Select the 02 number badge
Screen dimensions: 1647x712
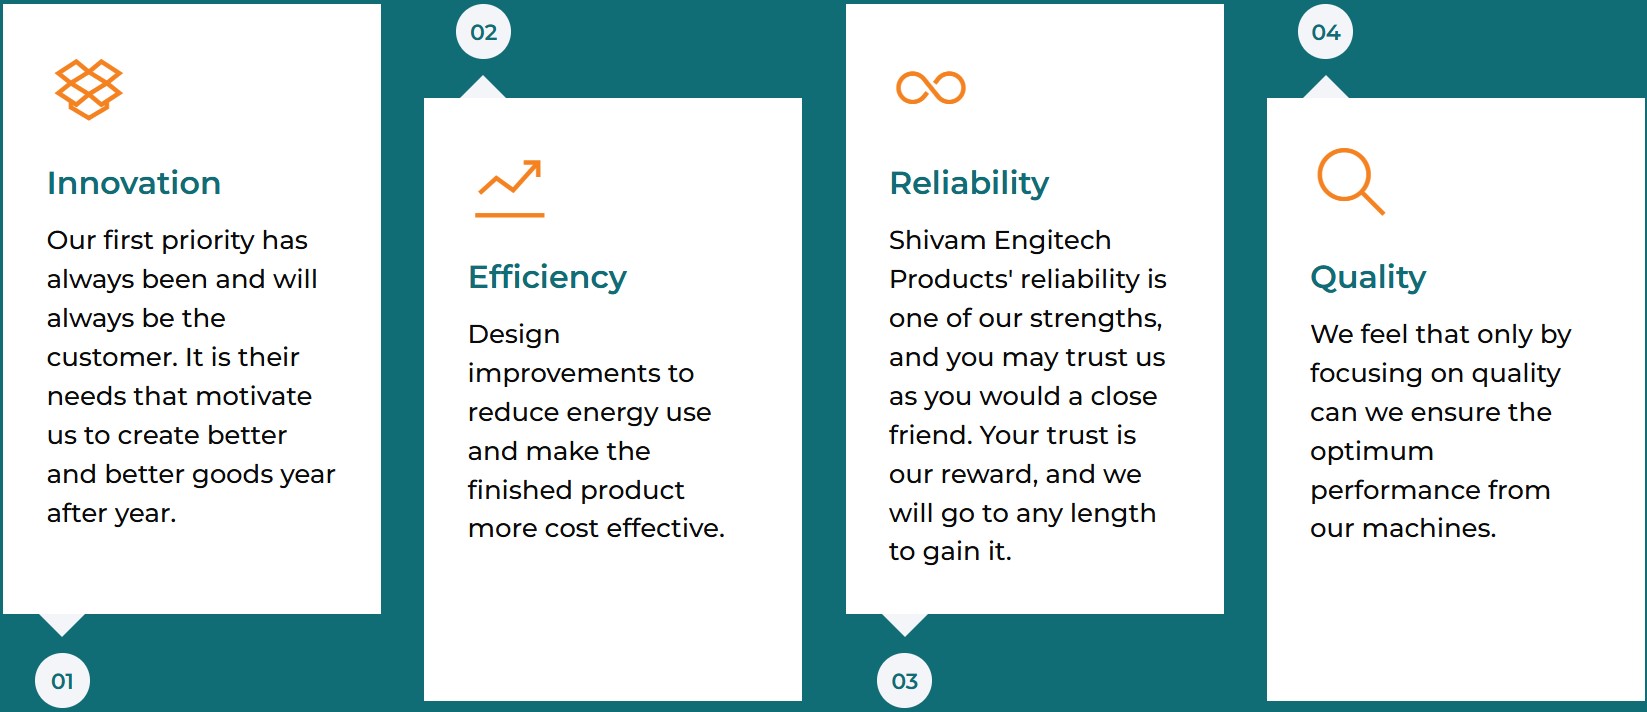[x=483, y=32]
